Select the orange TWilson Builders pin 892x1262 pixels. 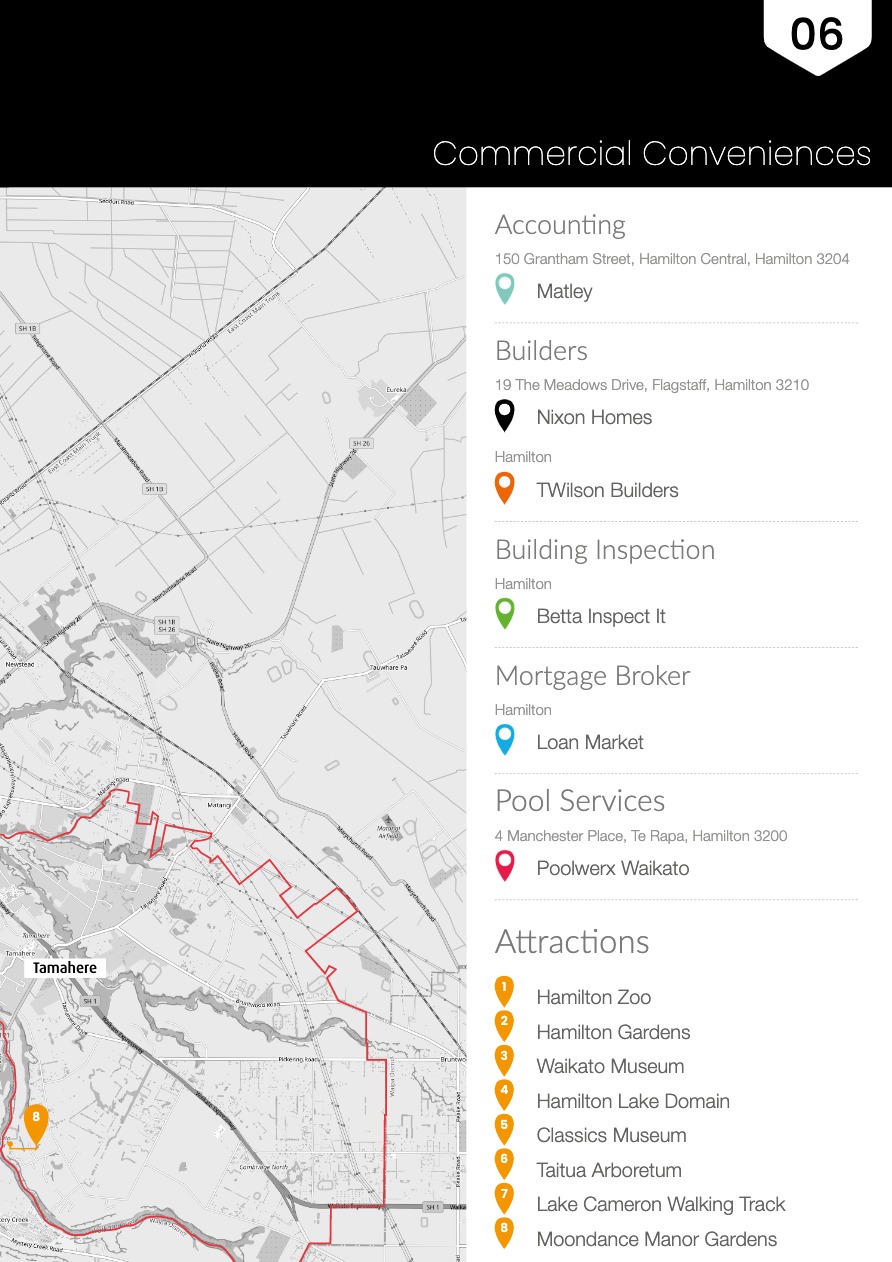(x=505, y=488)
